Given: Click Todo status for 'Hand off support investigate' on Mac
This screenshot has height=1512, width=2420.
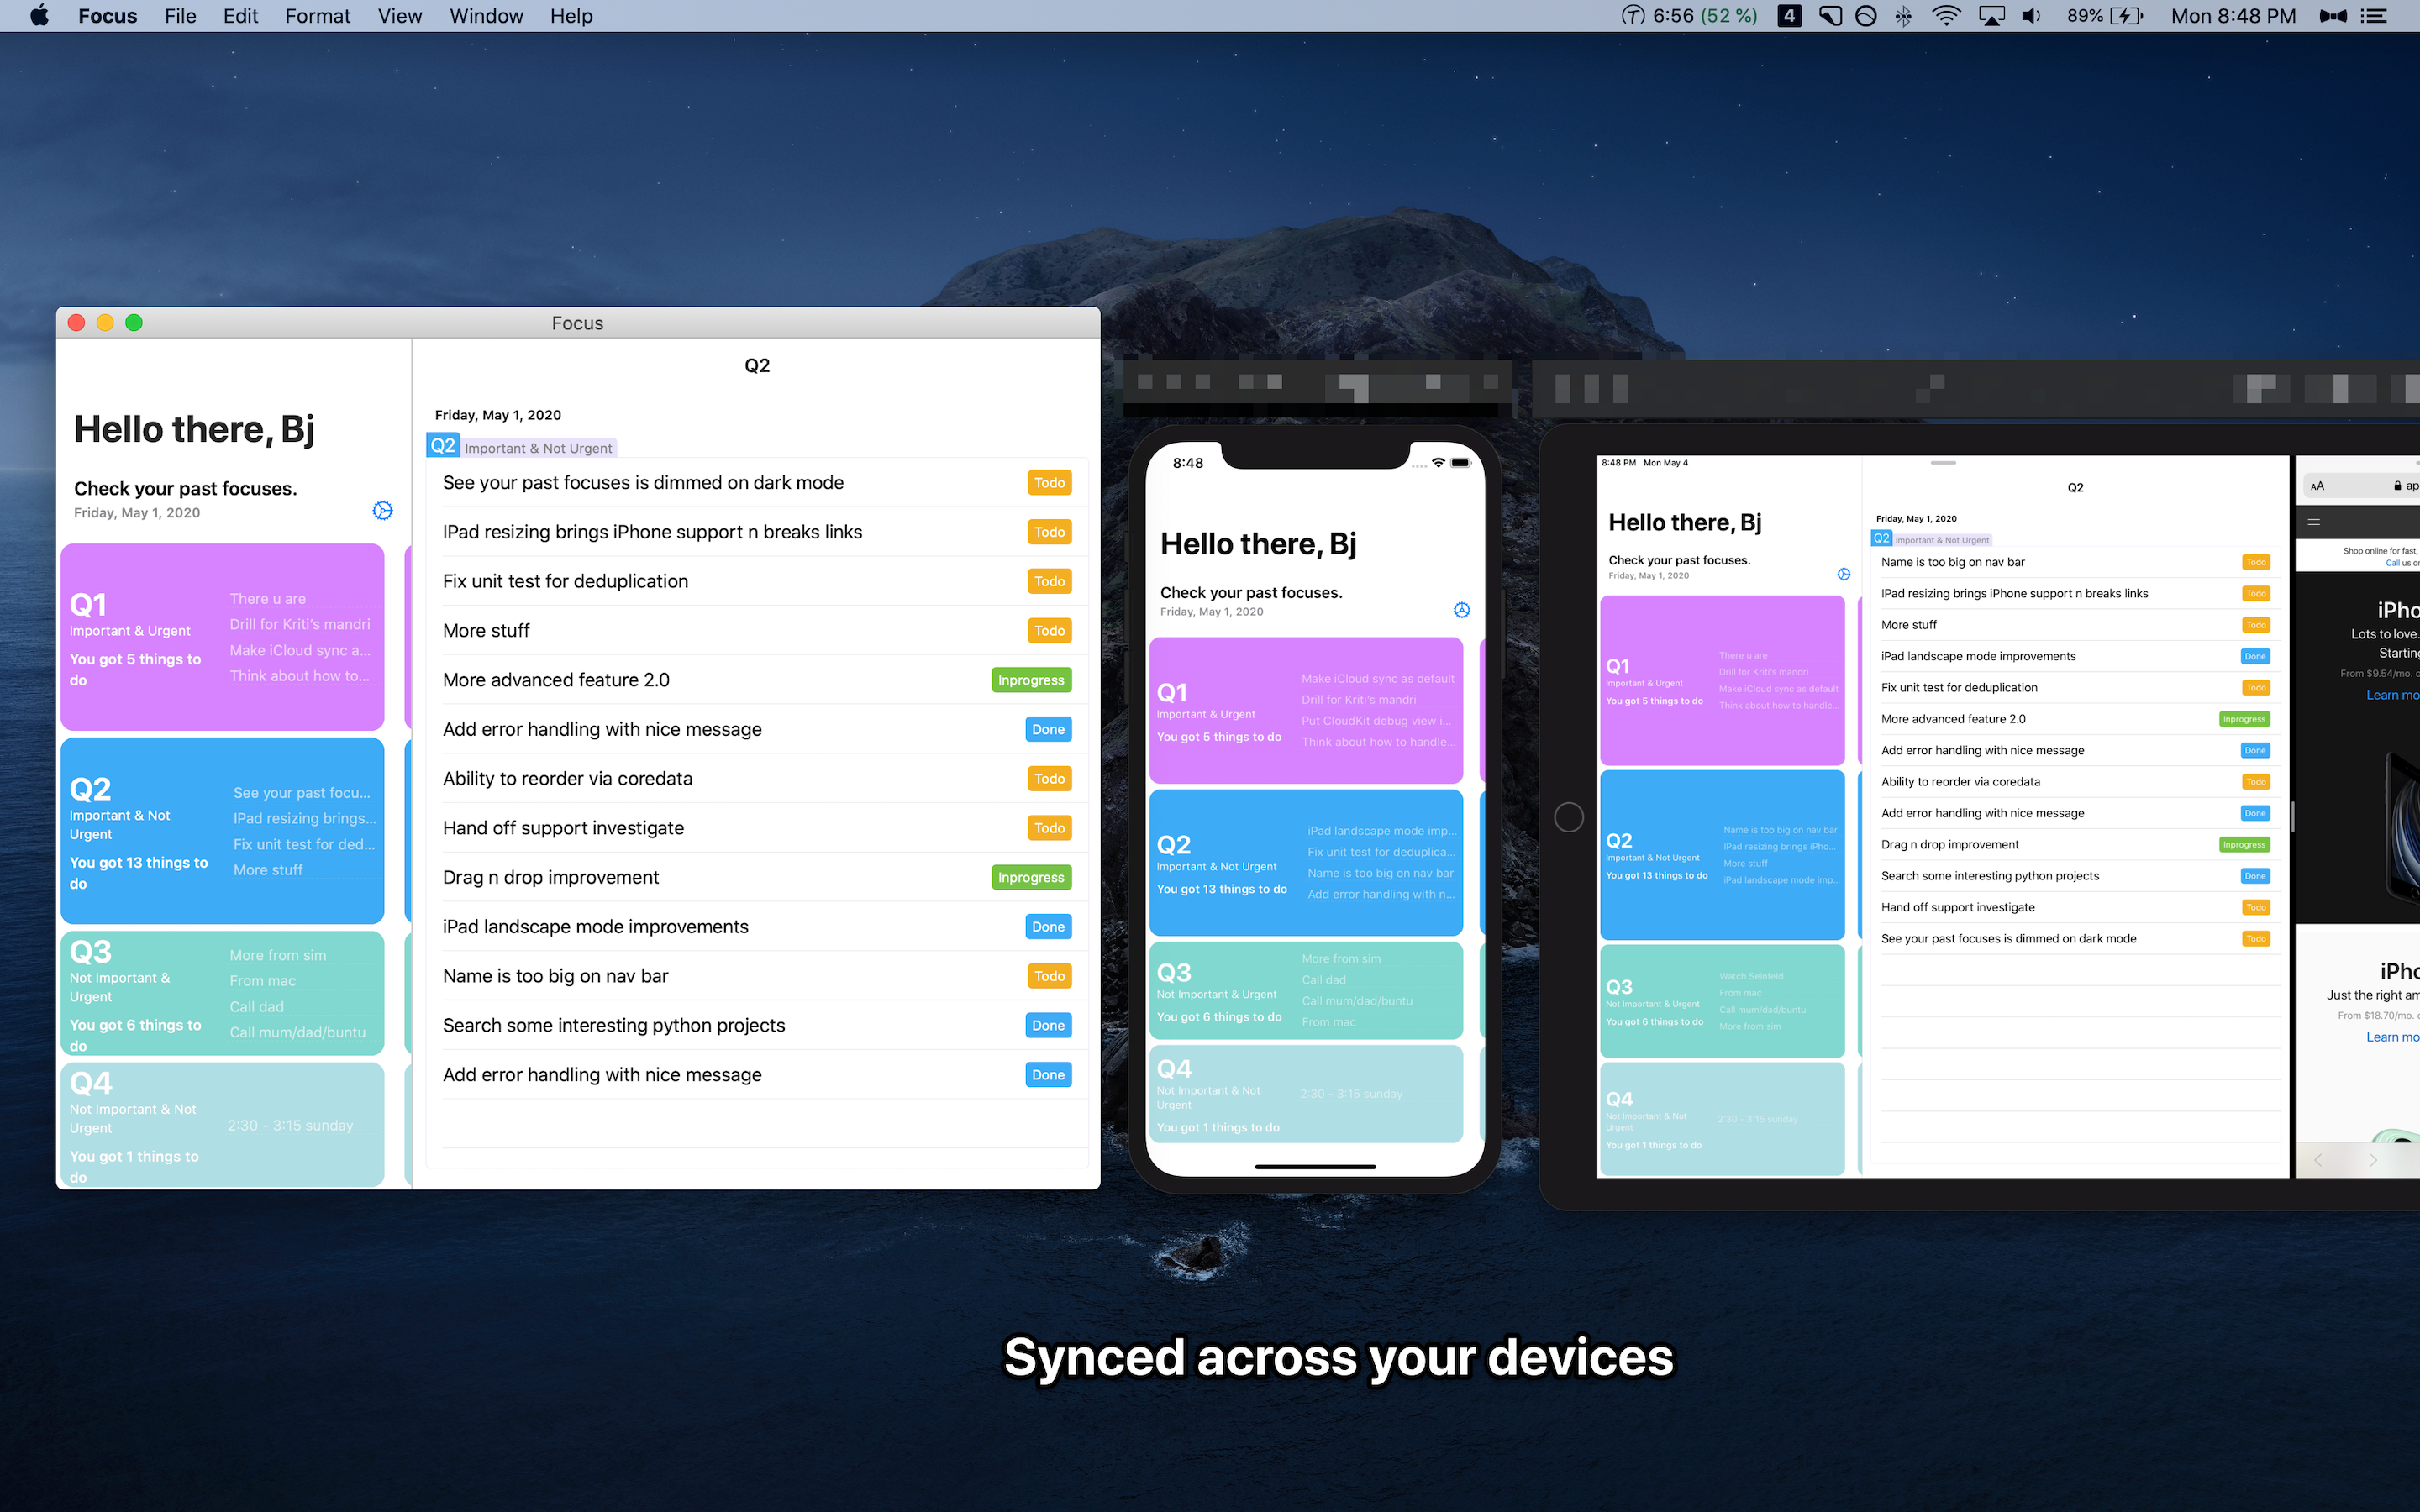Looking at the screenshot, I should click(x=1049, y=828).
